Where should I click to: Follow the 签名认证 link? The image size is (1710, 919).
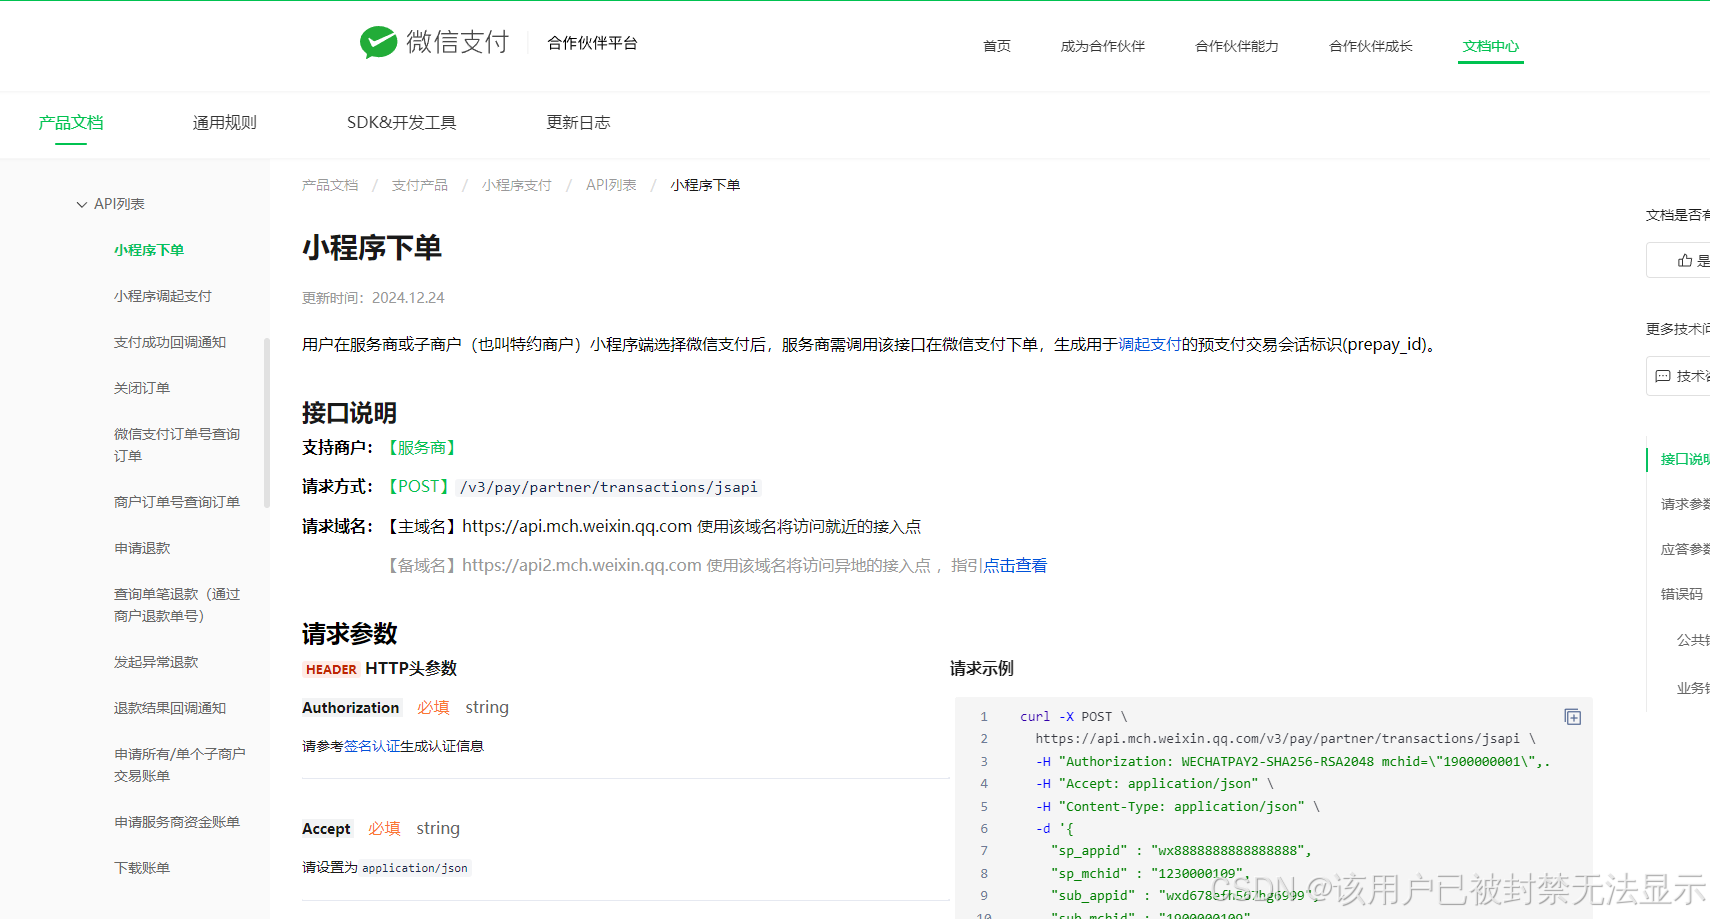pos(372,746)
